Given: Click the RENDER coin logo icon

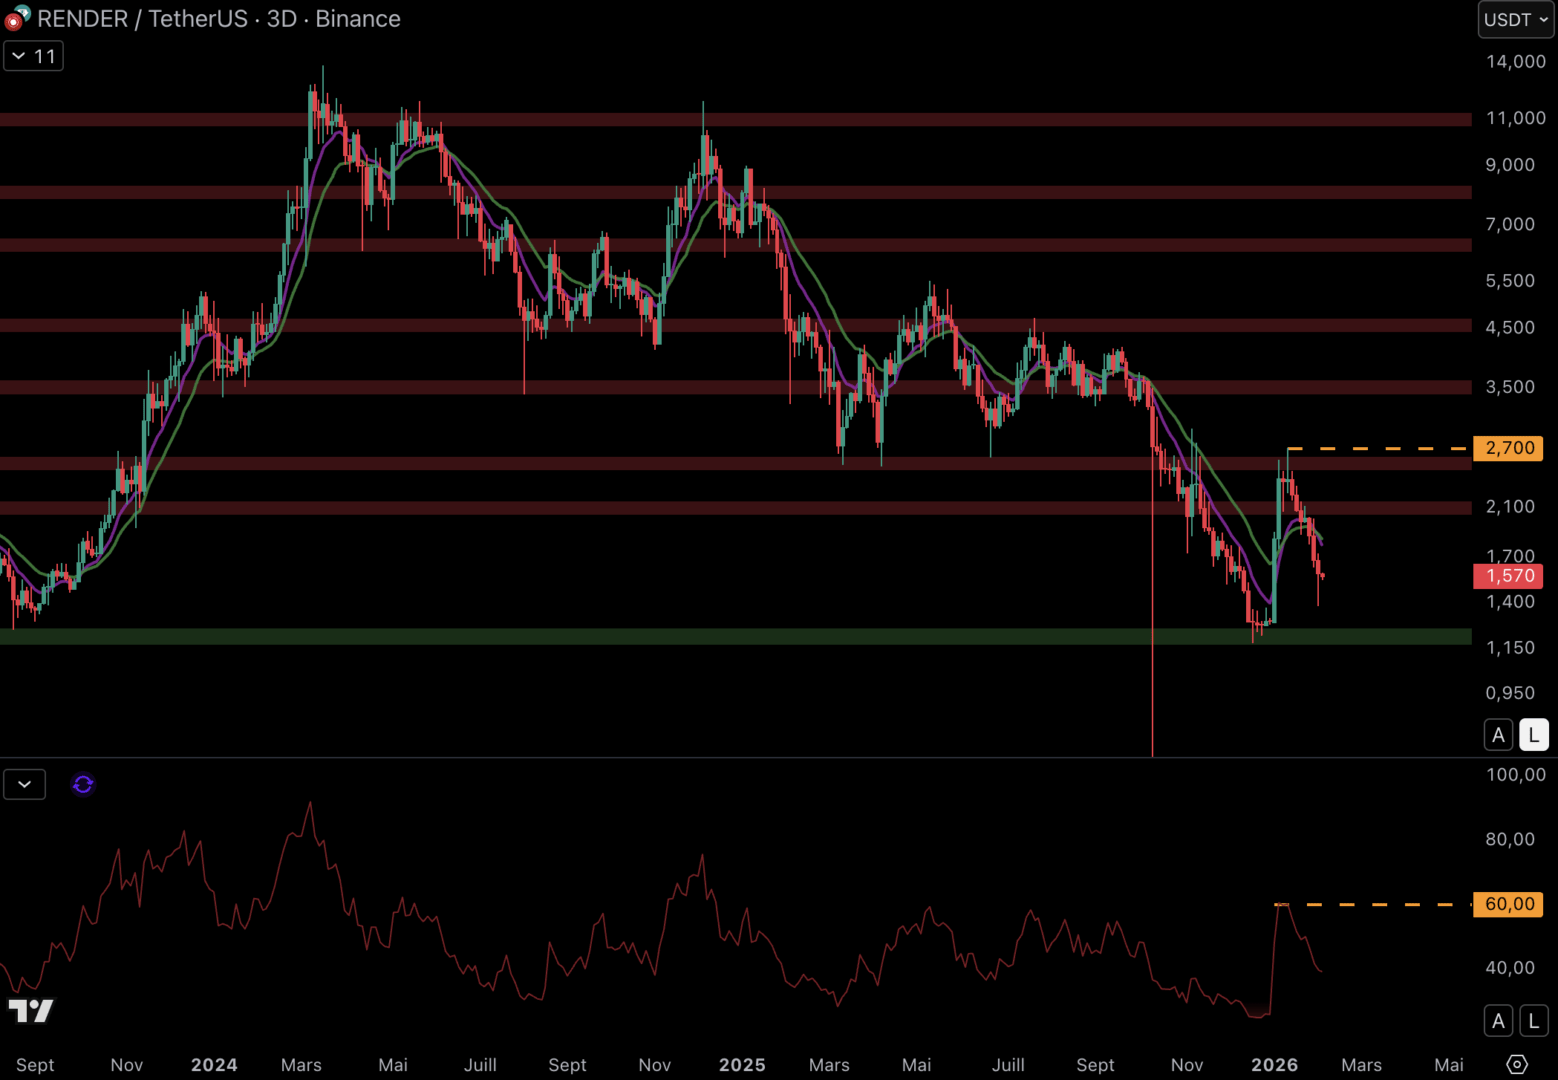Looking at the screenshot, I should [17, 18].
